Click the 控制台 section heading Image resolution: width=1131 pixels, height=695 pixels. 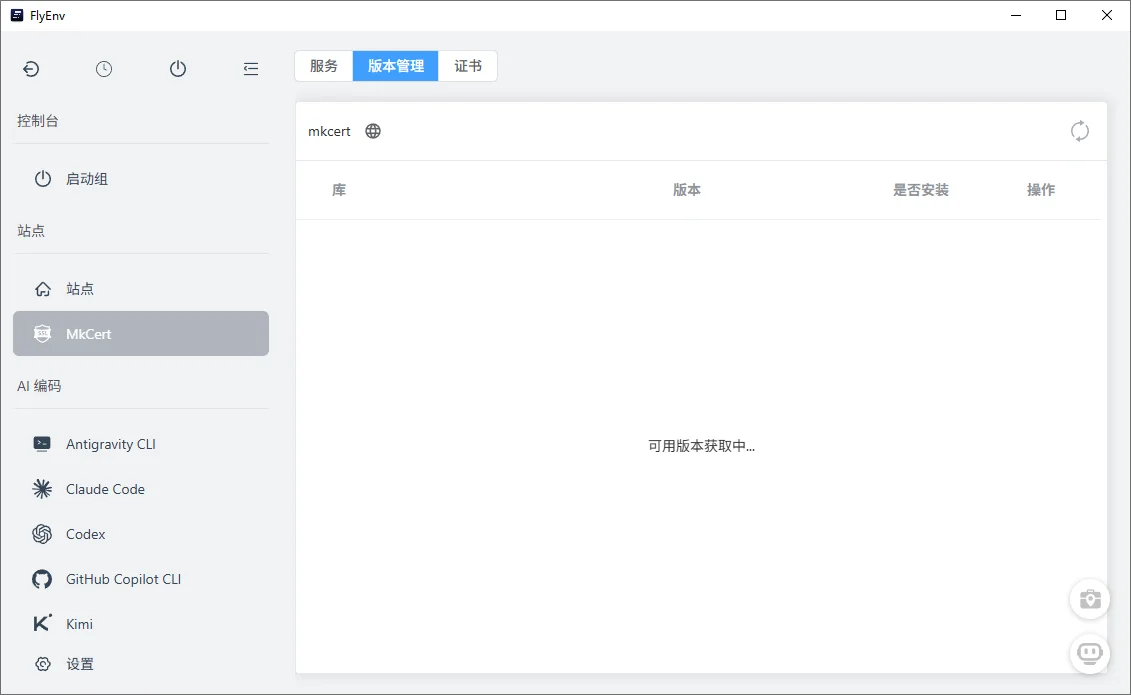pyautogui.click(x=38, y=121)
